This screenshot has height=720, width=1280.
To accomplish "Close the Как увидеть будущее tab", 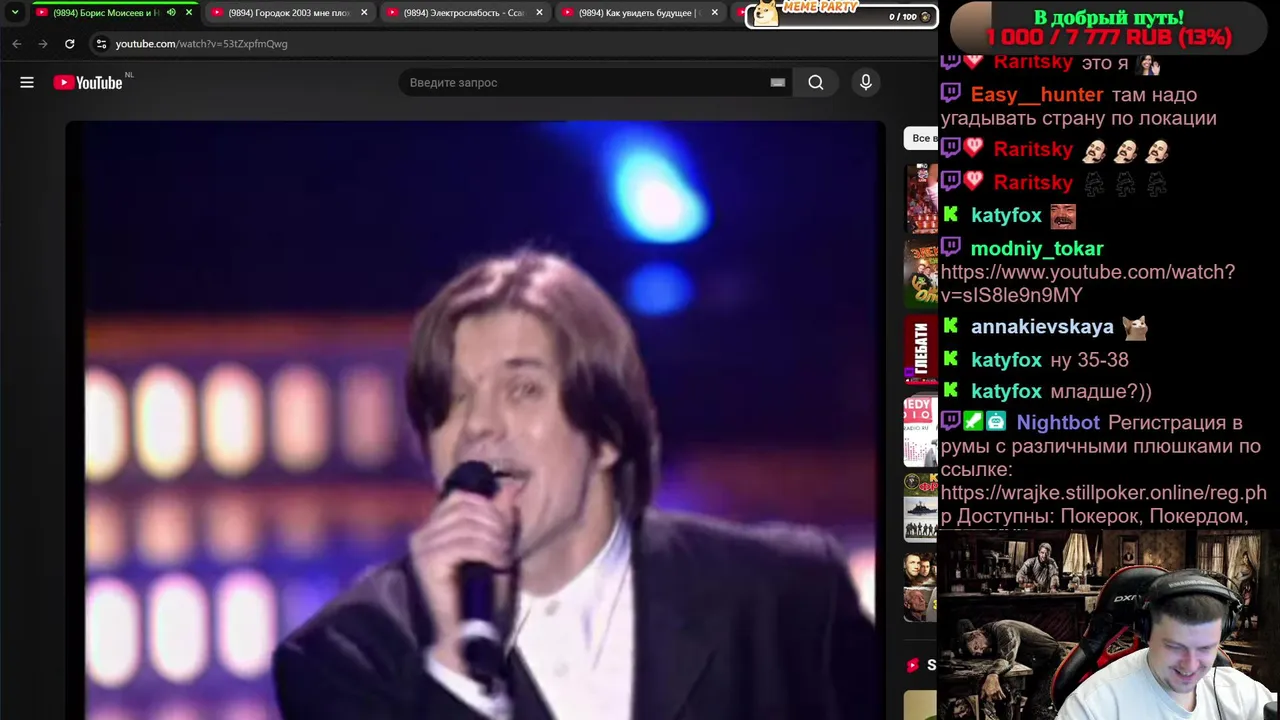I will (x=714, y=13).
